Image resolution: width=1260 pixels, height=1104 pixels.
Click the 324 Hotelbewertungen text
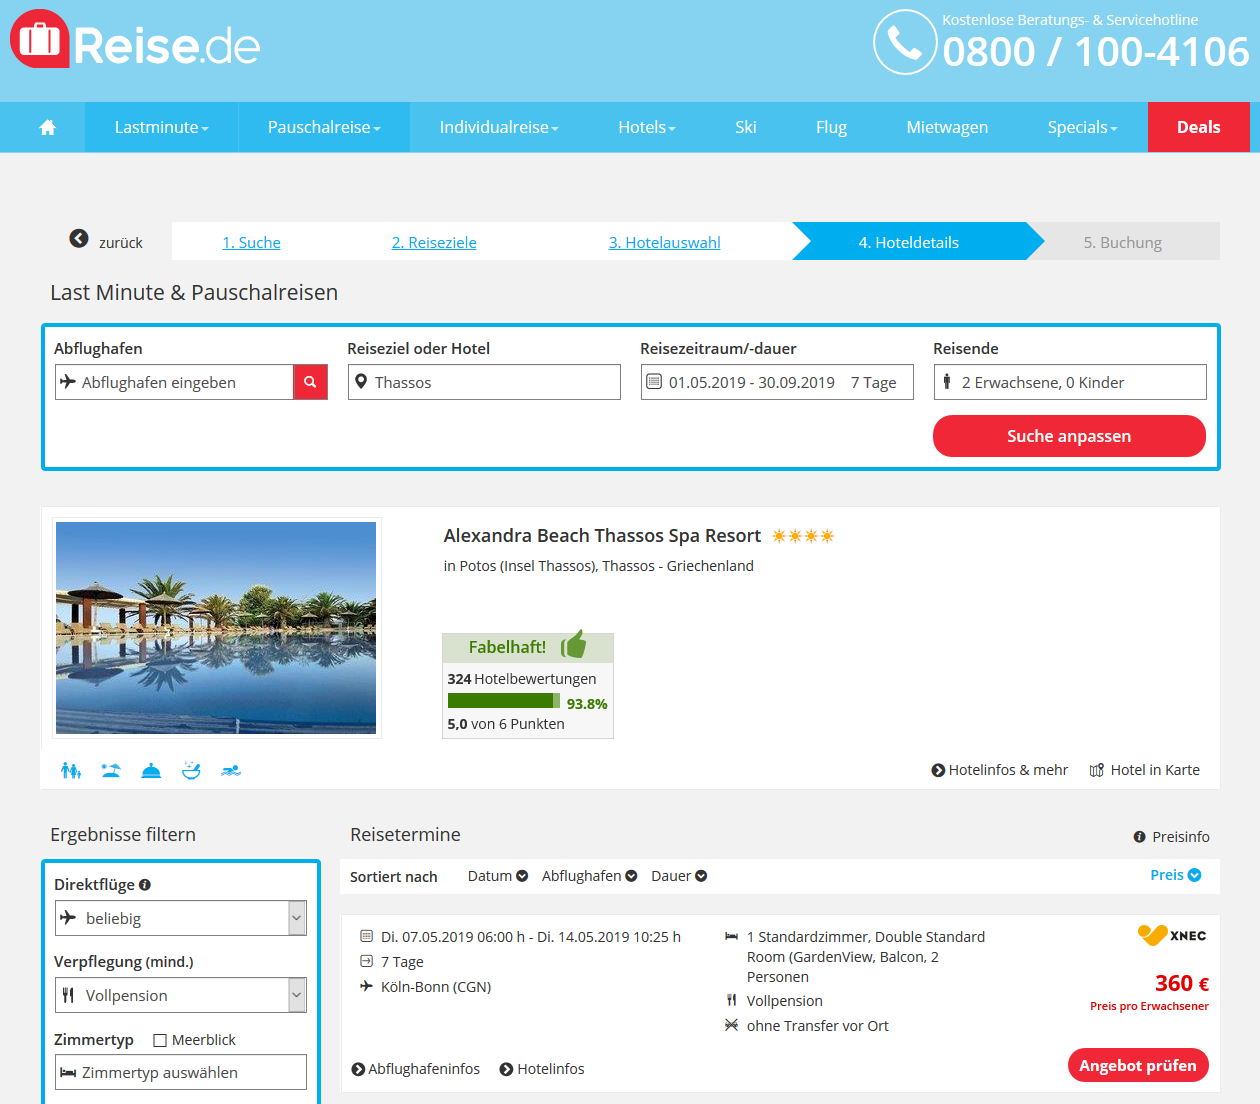click(x=521, y=679)
